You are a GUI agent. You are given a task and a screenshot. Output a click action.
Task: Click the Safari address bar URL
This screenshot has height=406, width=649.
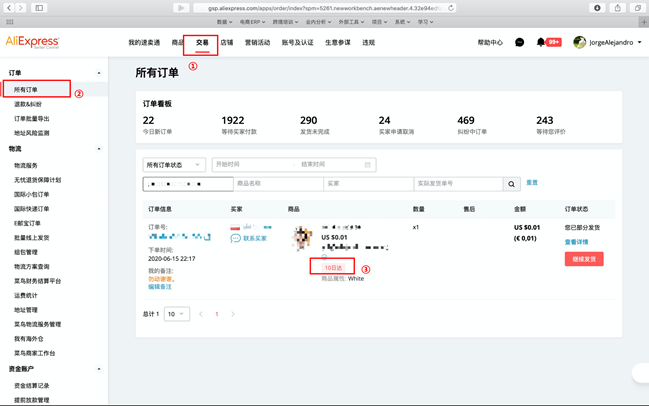(x=322, y=8)
